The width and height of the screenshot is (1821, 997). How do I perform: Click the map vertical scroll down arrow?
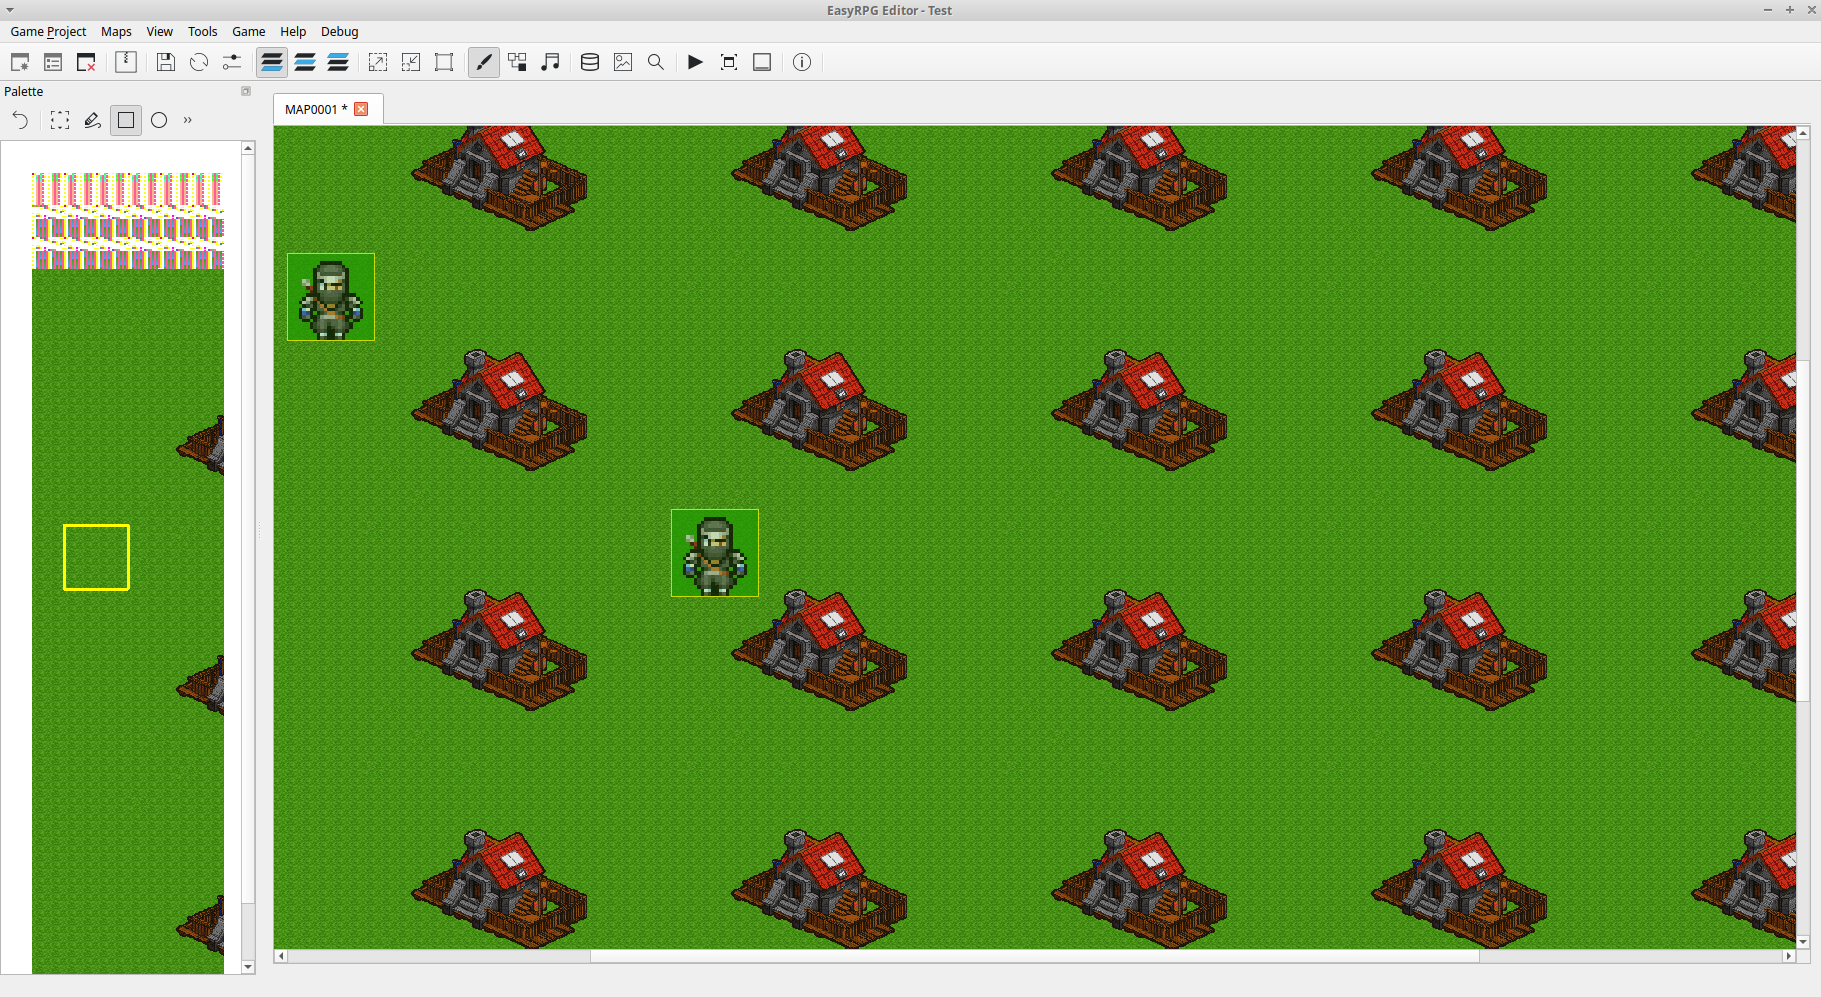tap(1803, 942)
